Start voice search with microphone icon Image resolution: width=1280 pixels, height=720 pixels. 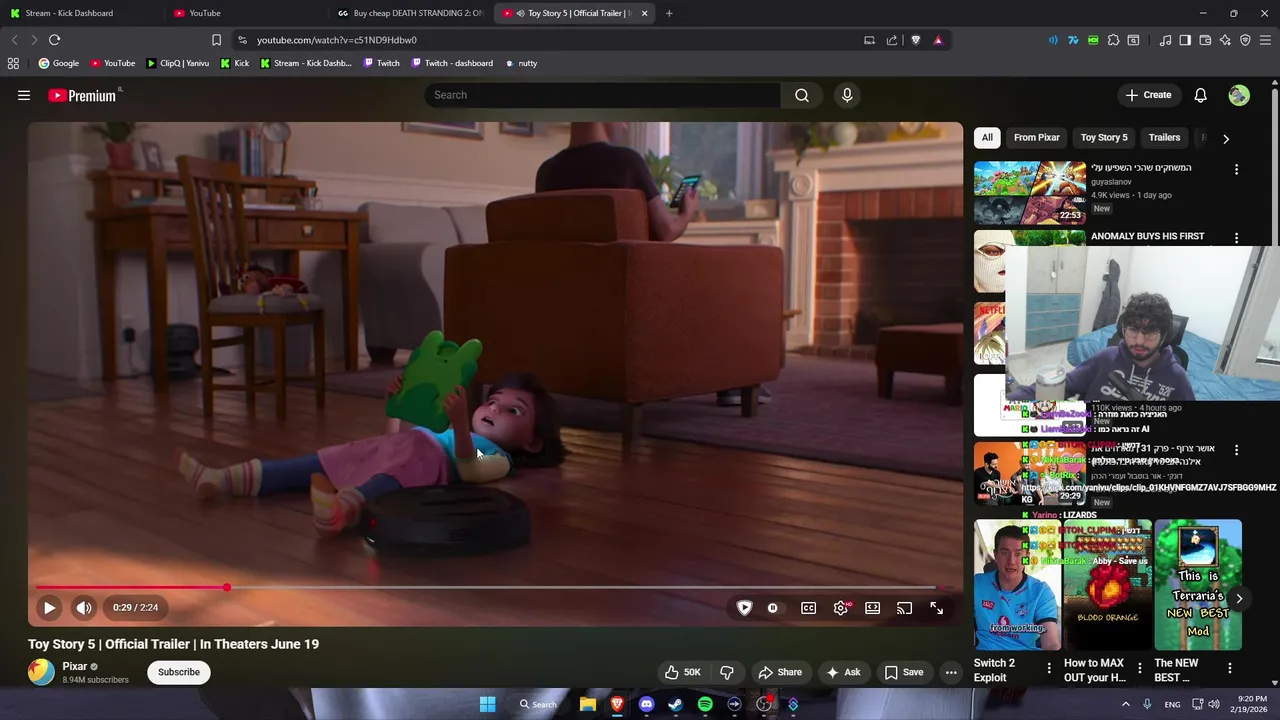[x=847, y=95]
